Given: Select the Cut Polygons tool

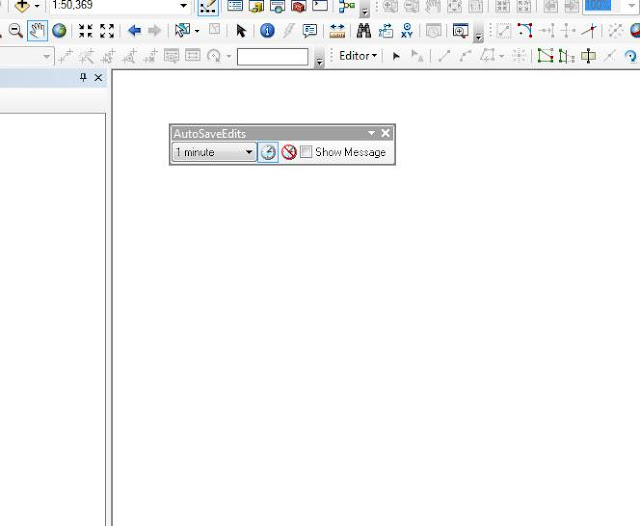Looking at the screenshot, I should tap(588, 56).
